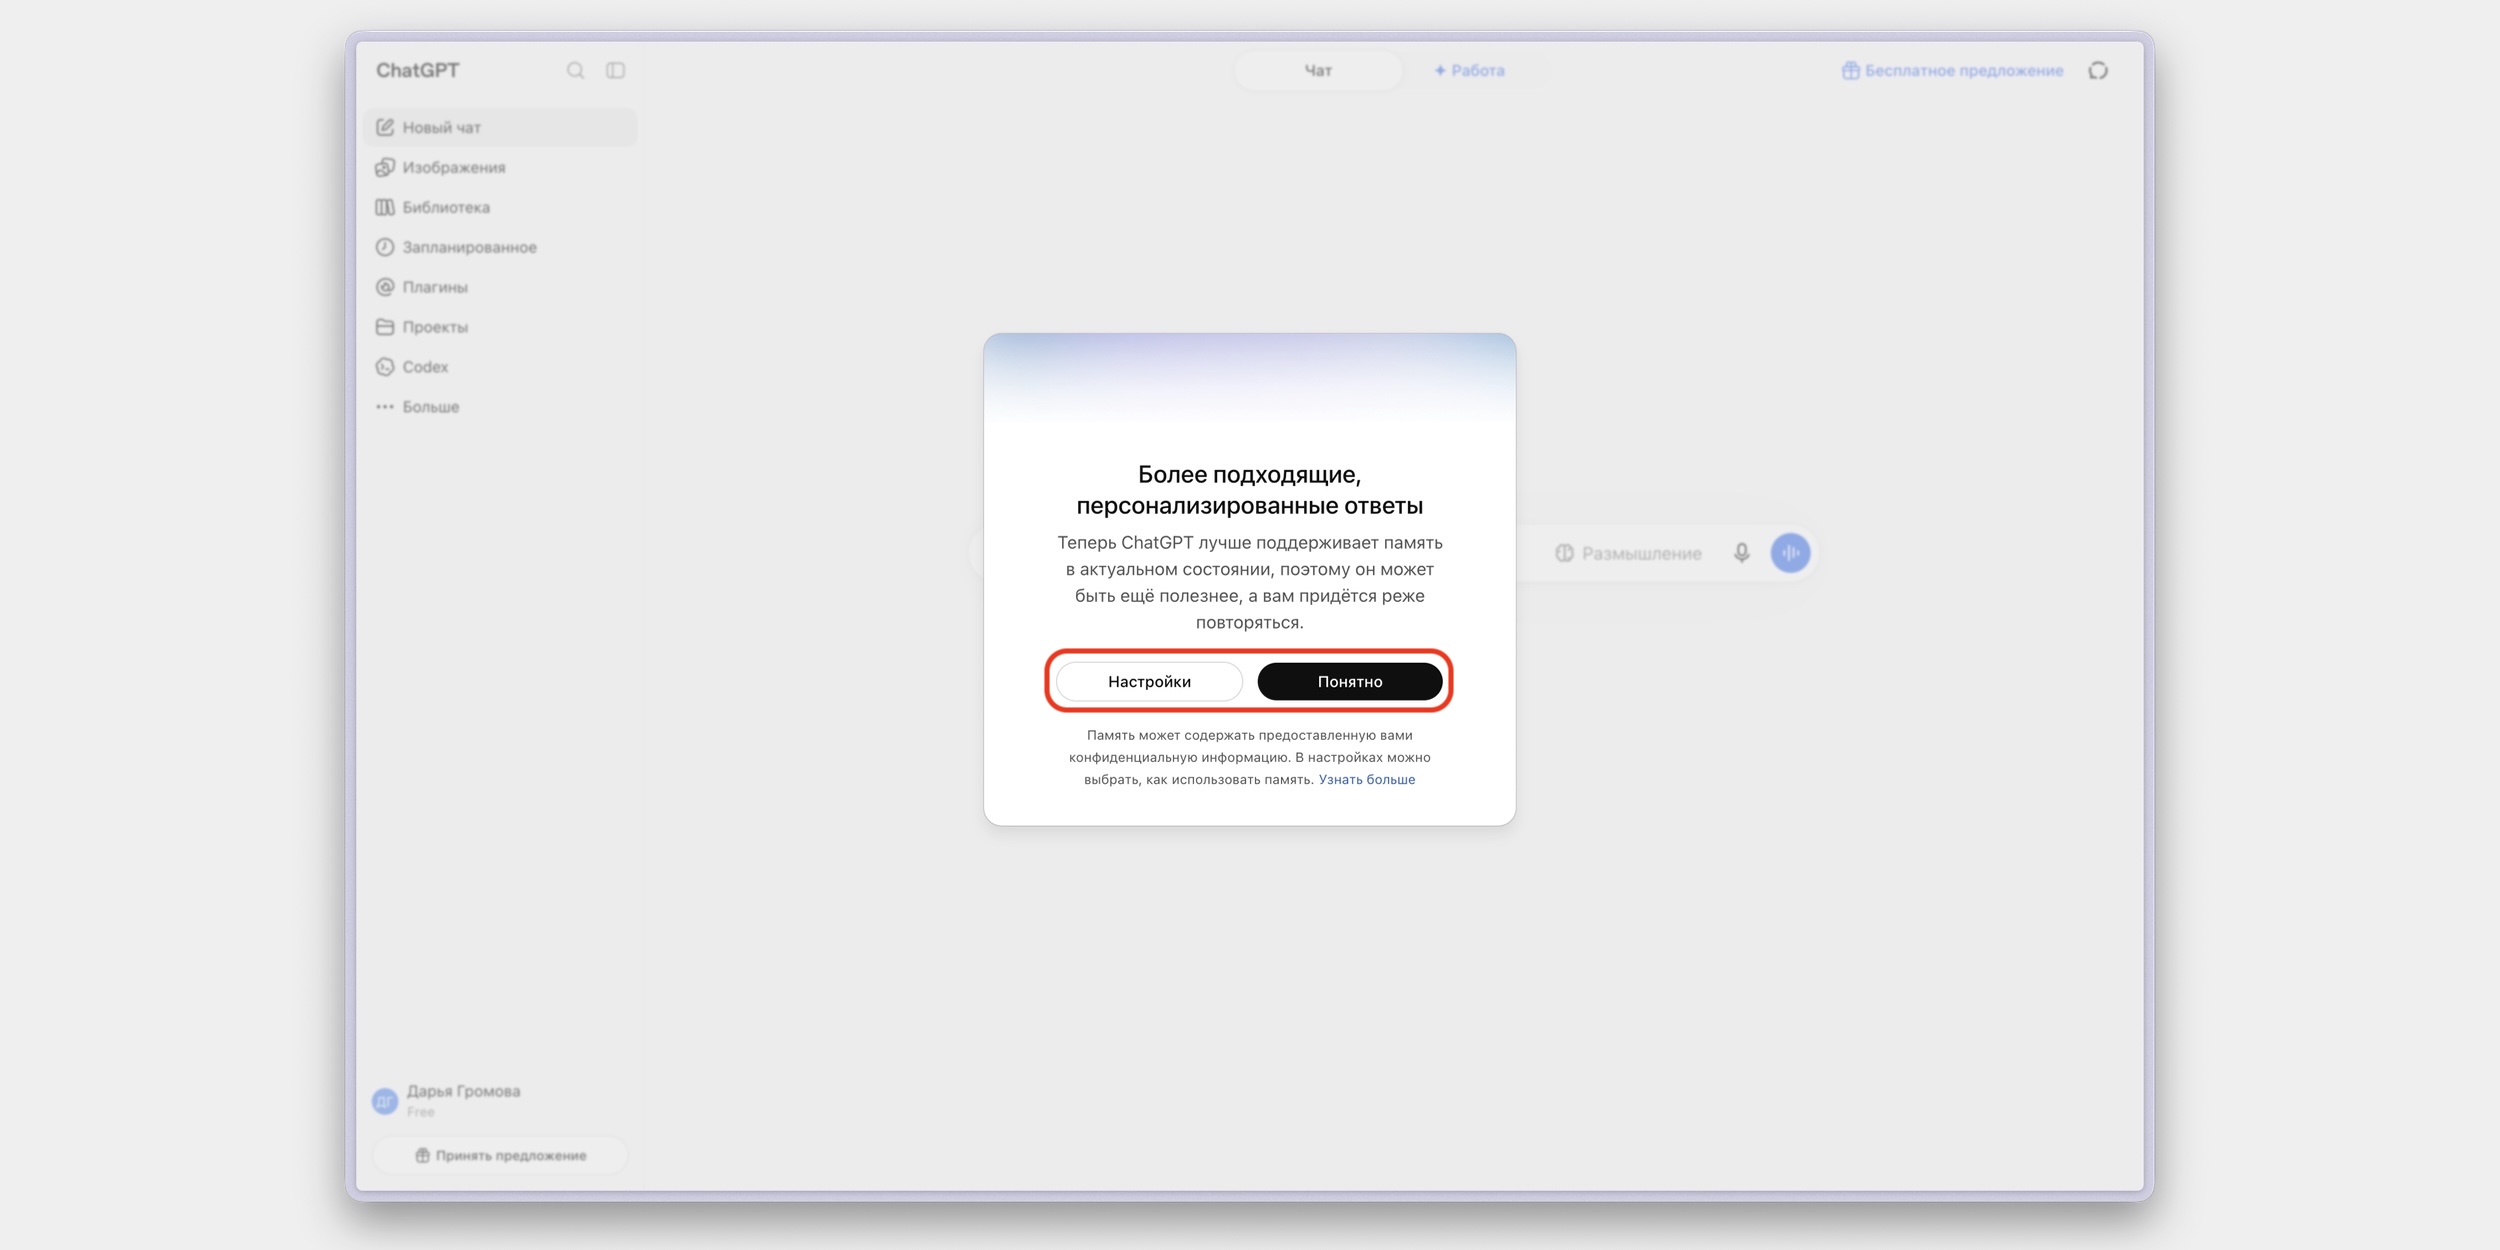Open Изображения in the sidebar
Screen dimensions: 2500x1250
500,167
